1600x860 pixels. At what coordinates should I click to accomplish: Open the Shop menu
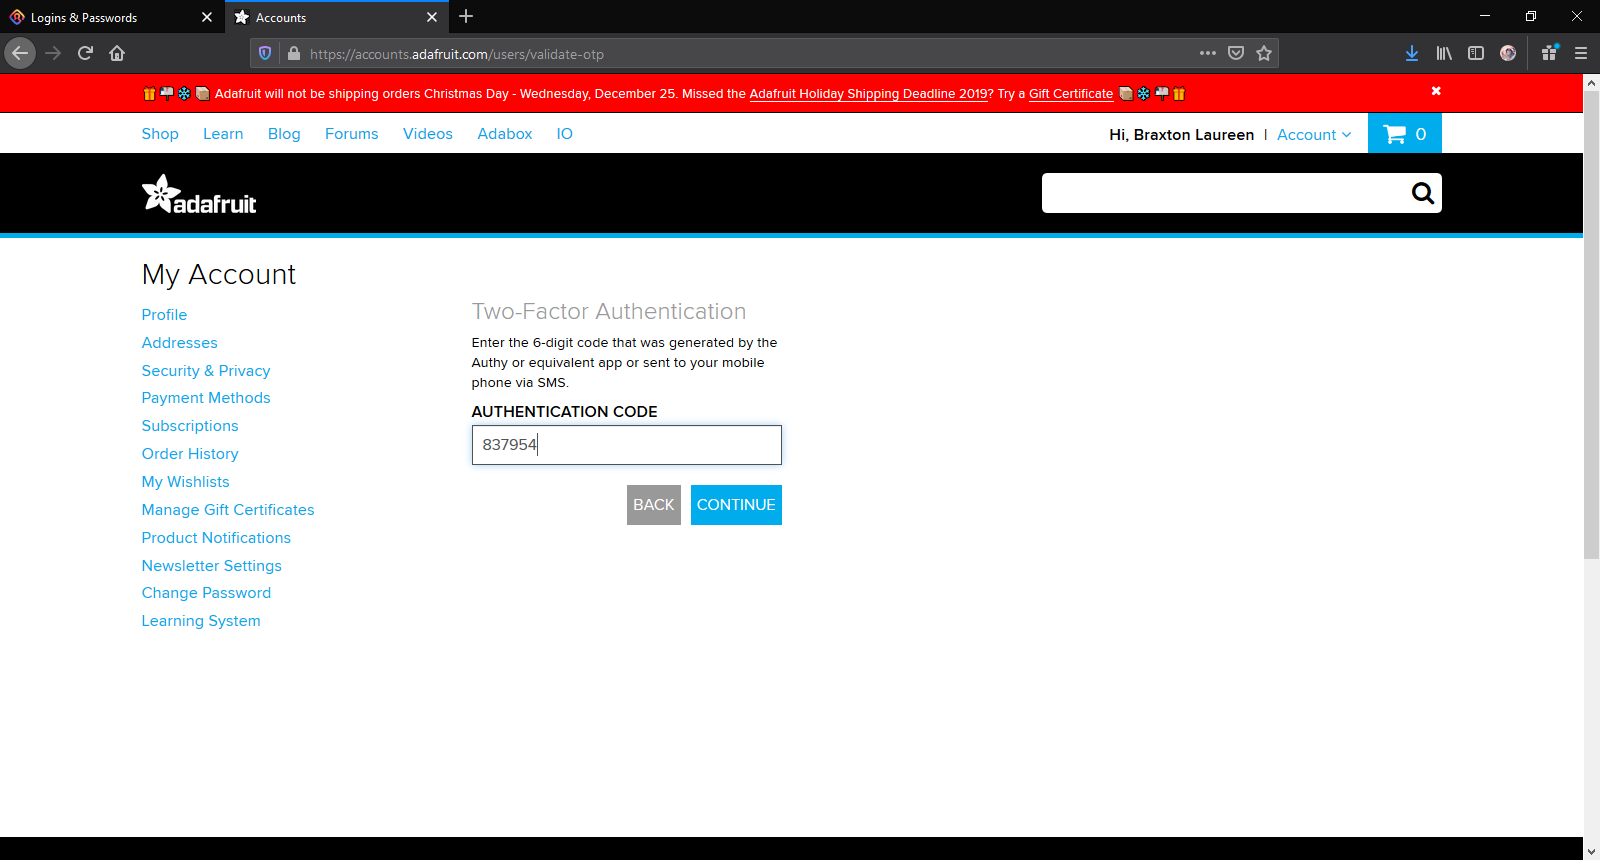click(x=160, y=134)
